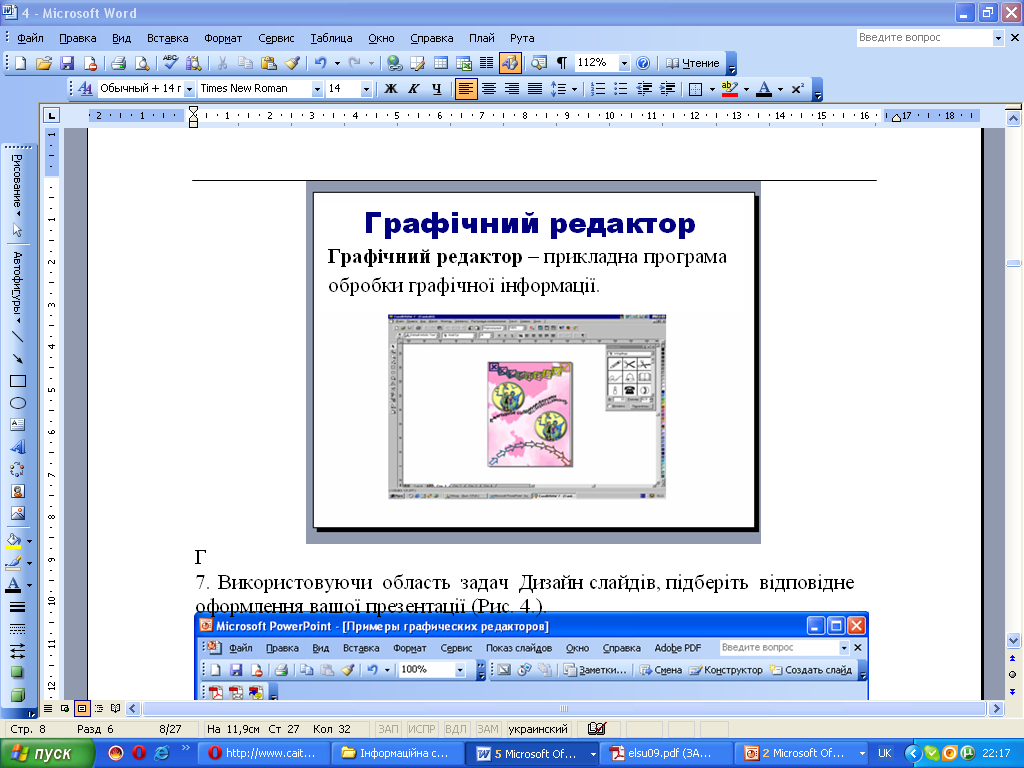
Task: Open the Columns layout icon
Action: 487,63
